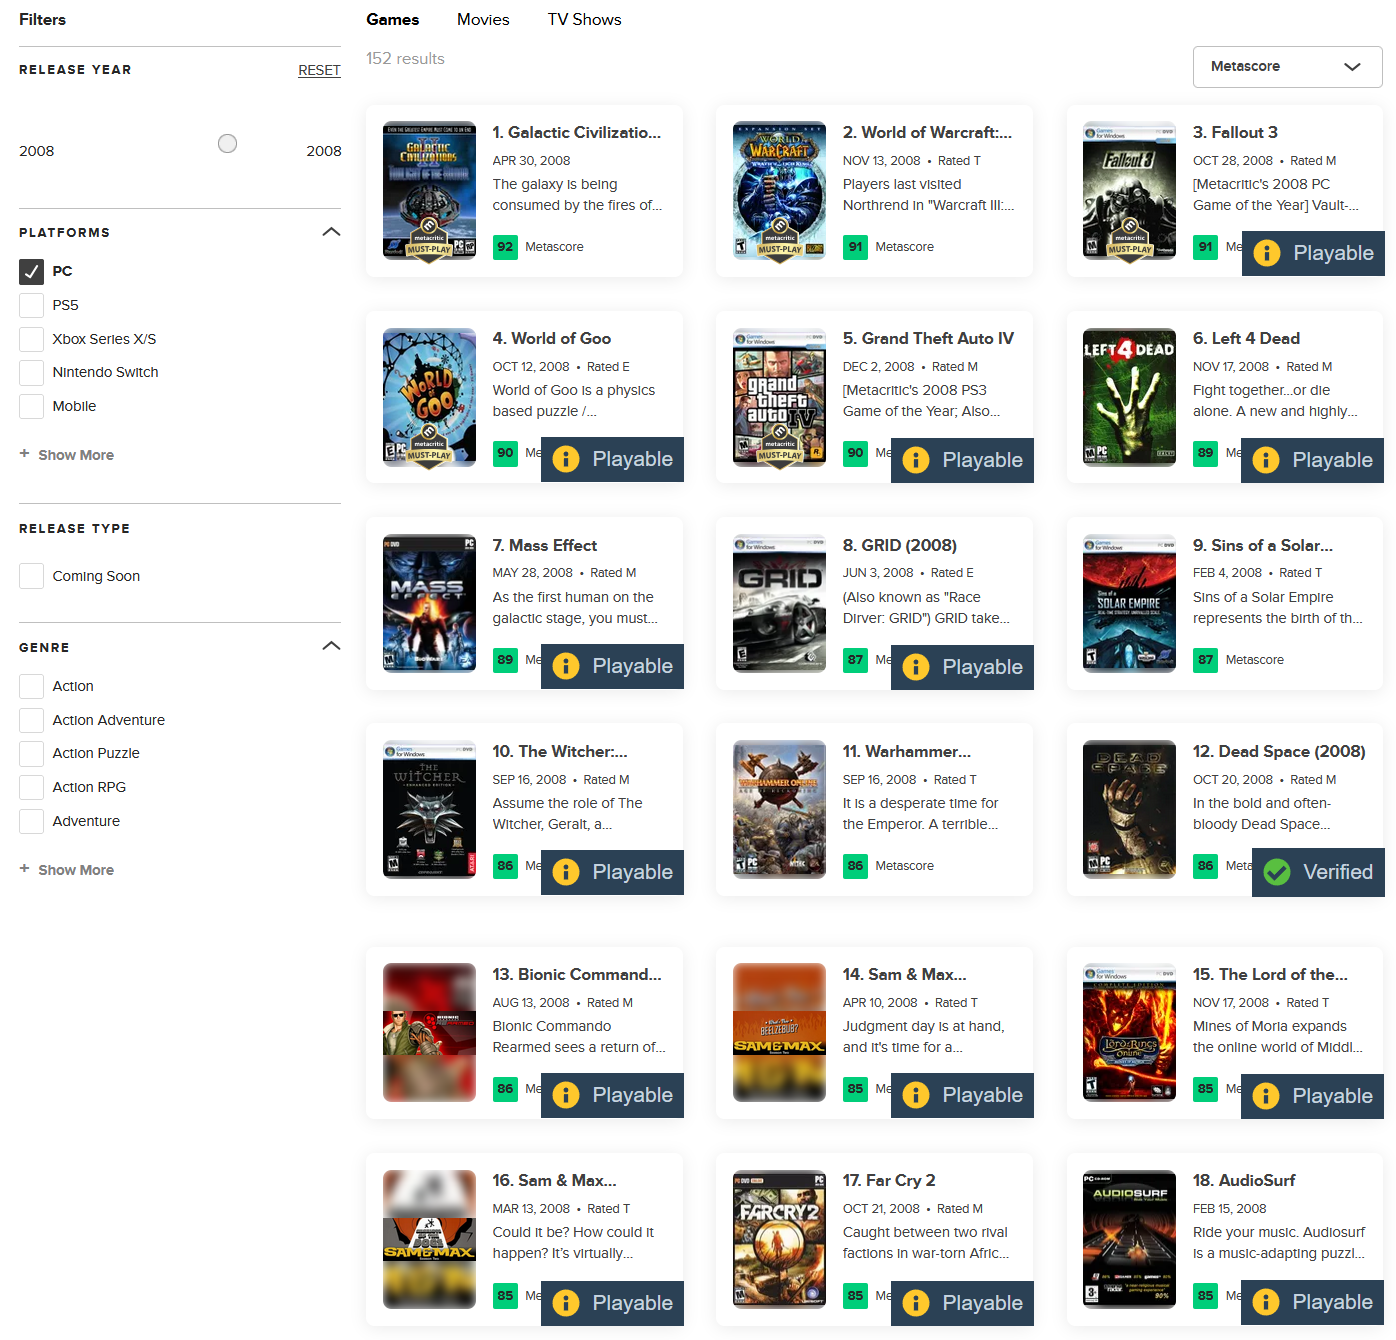Switch to the TV Shows tab
The image size is (1396, 1340).
(x=584, y=19)
